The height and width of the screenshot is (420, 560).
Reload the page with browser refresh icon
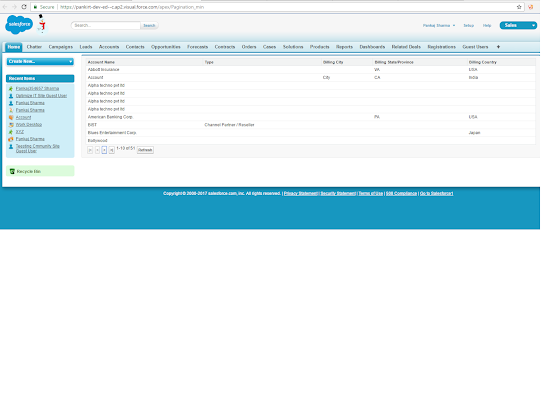(24, 7)
